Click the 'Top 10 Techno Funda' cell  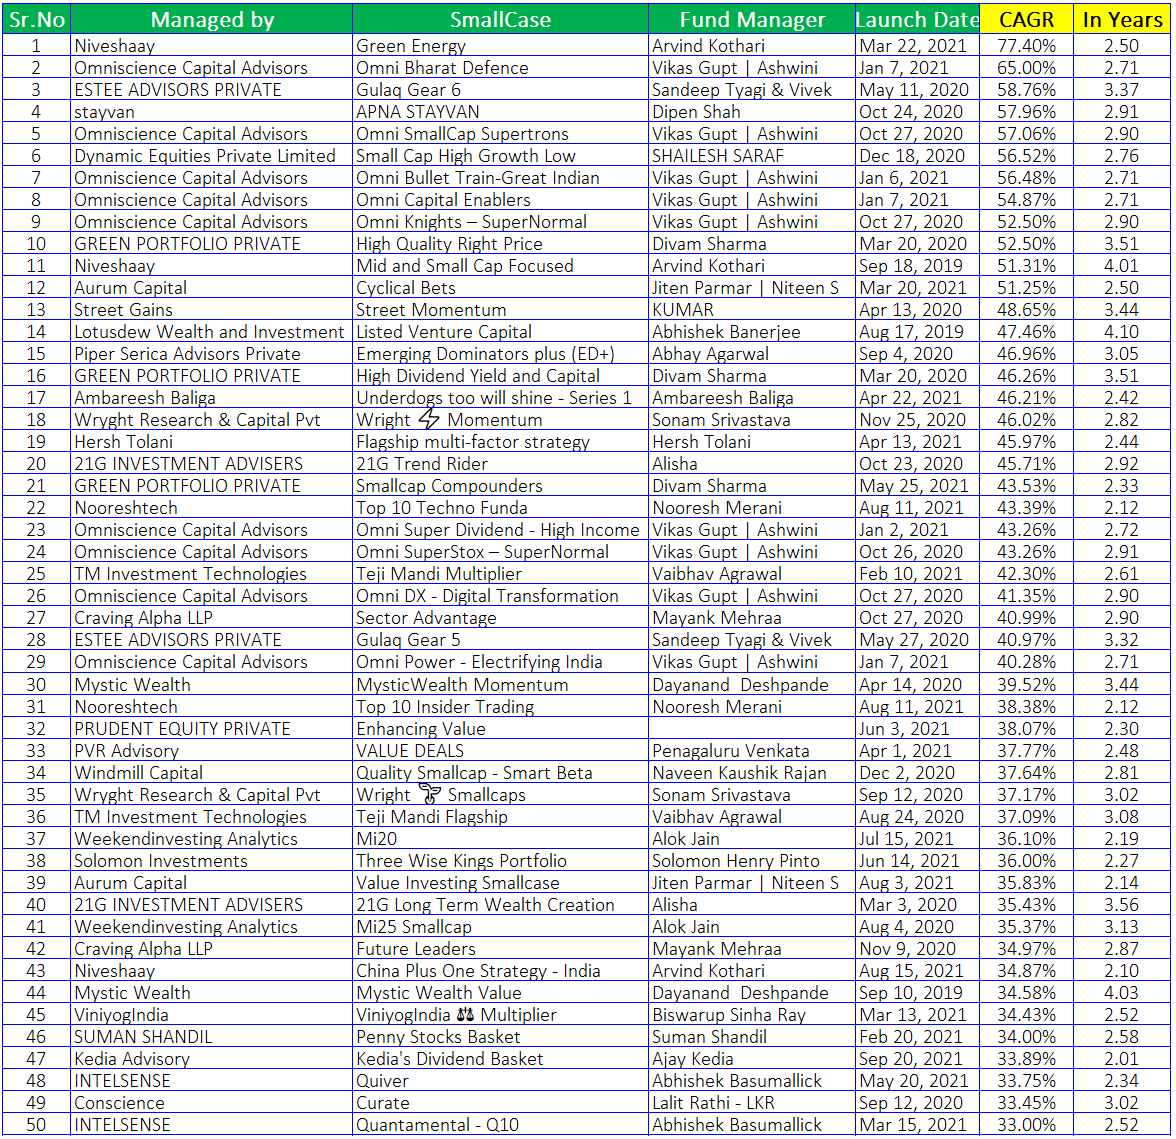coord(500,508)
